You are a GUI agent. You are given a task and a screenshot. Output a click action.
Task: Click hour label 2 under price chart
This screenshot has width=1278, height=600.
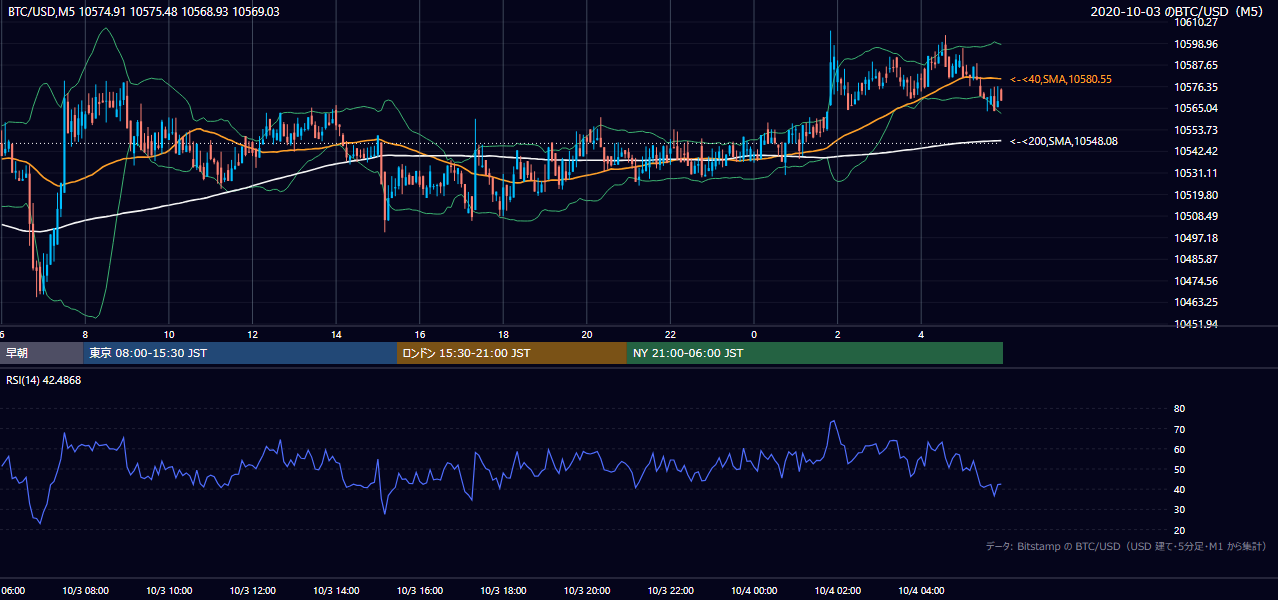(x=838, y=334)
